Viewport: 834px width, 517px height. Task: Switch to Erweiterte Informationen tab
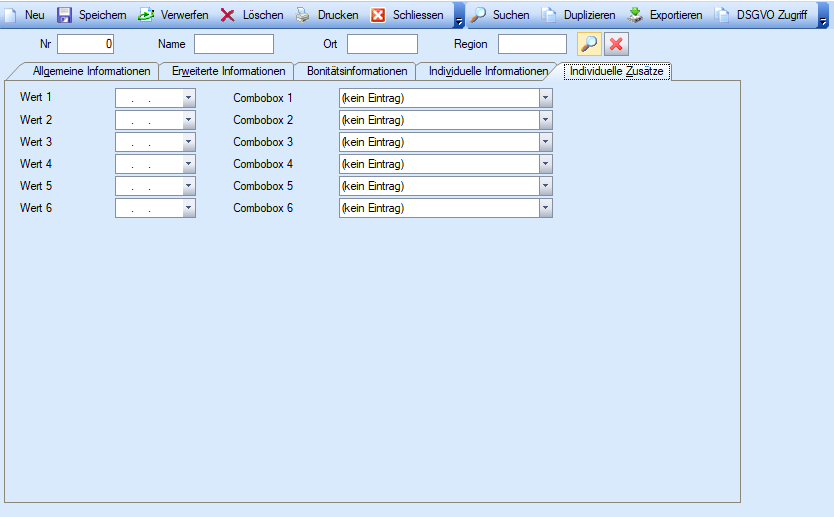point(228,71)
